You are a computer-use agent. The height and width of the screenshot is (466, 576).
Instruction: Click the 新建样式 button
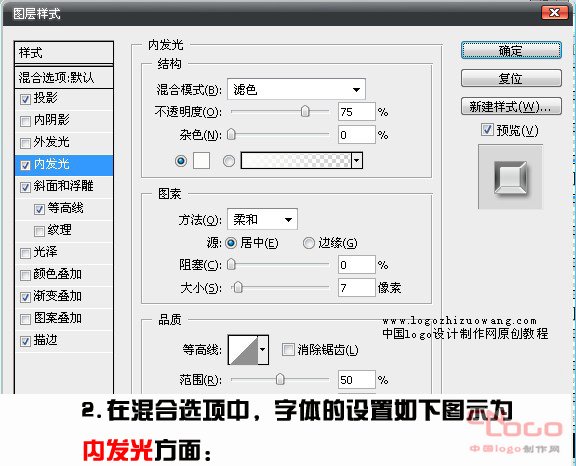511,106
